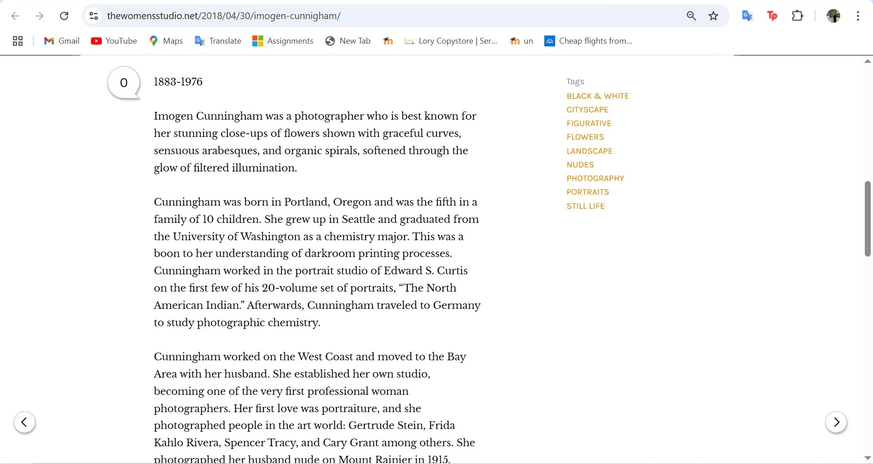Open the Chrome three-dot menu
This screenshot has width=873, height=464.
[x=857, y=16]
